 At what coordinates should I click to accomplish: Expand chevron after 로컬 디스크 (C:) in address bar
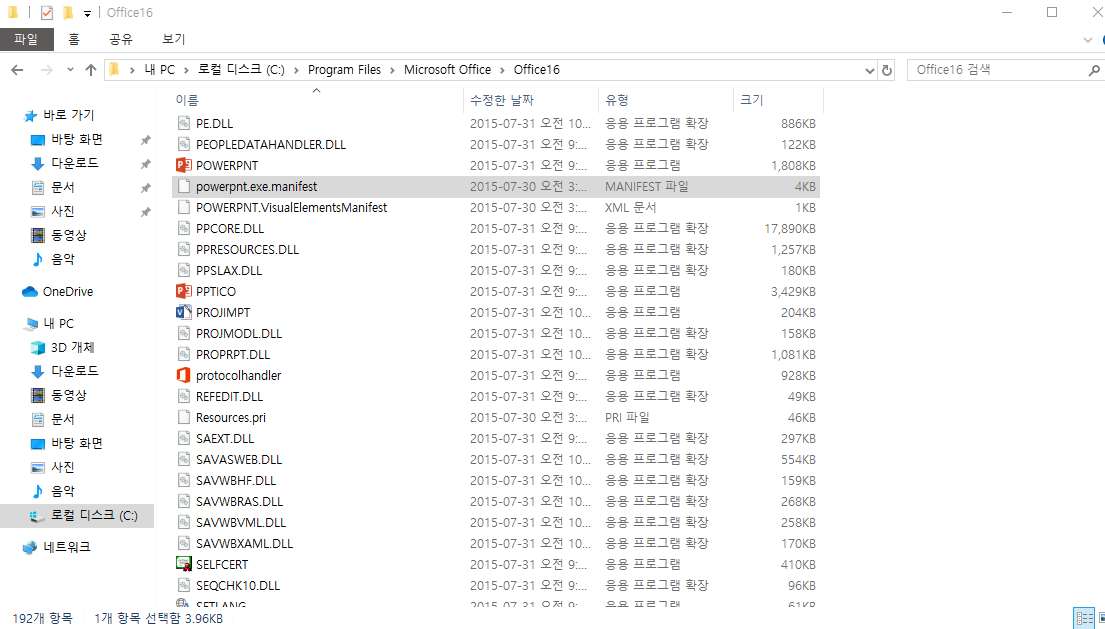pyautogui.click(x=297, y=70)
